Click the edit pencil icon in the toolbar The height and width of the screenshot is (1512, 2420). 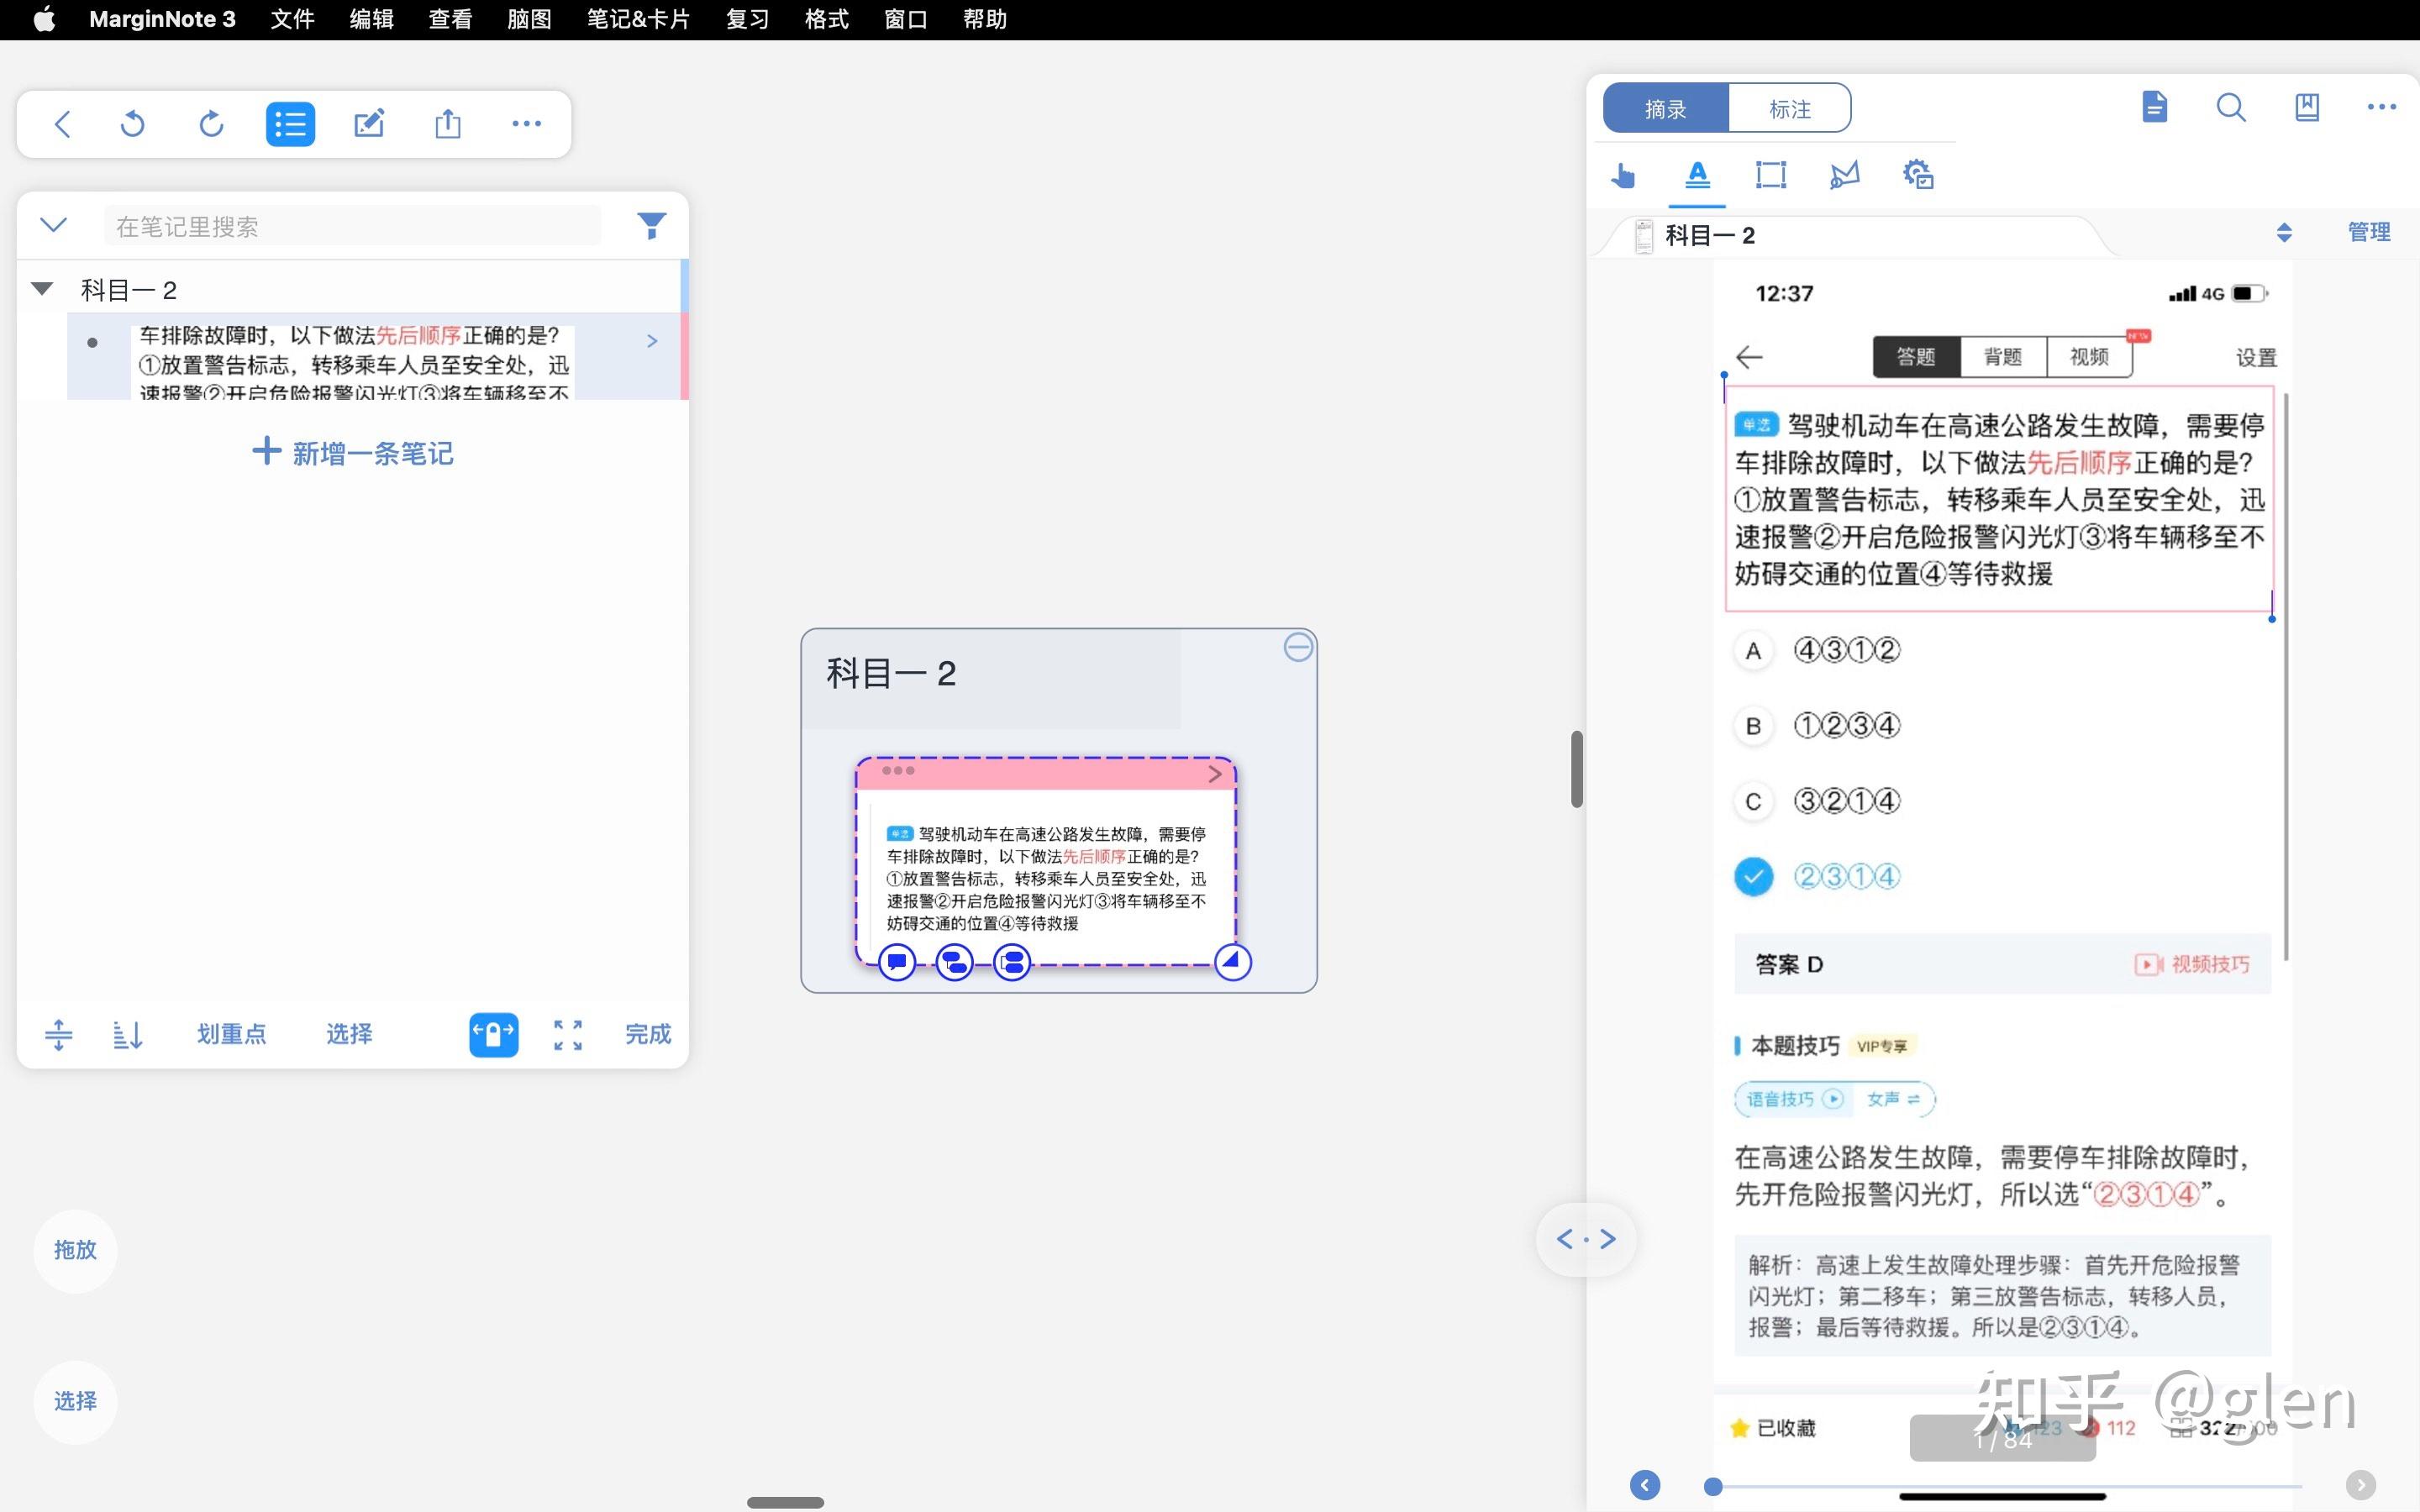370,123
